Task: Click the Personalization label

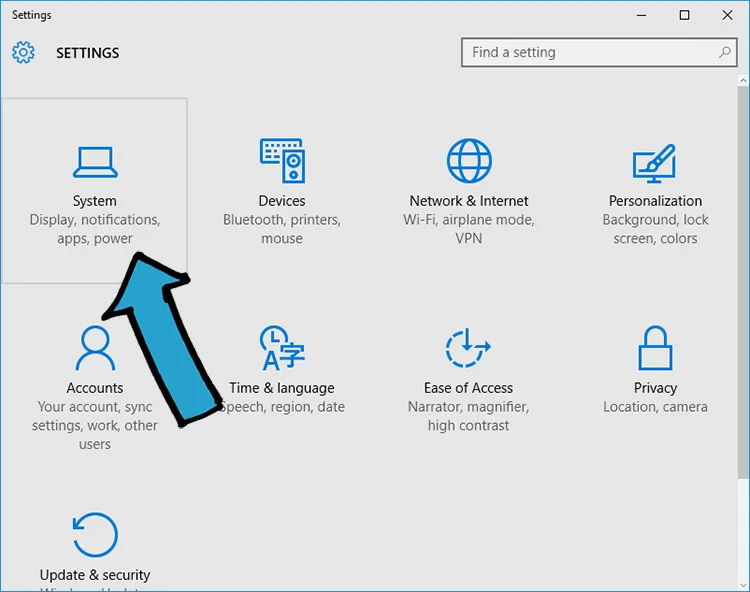Action: [655, 201]
